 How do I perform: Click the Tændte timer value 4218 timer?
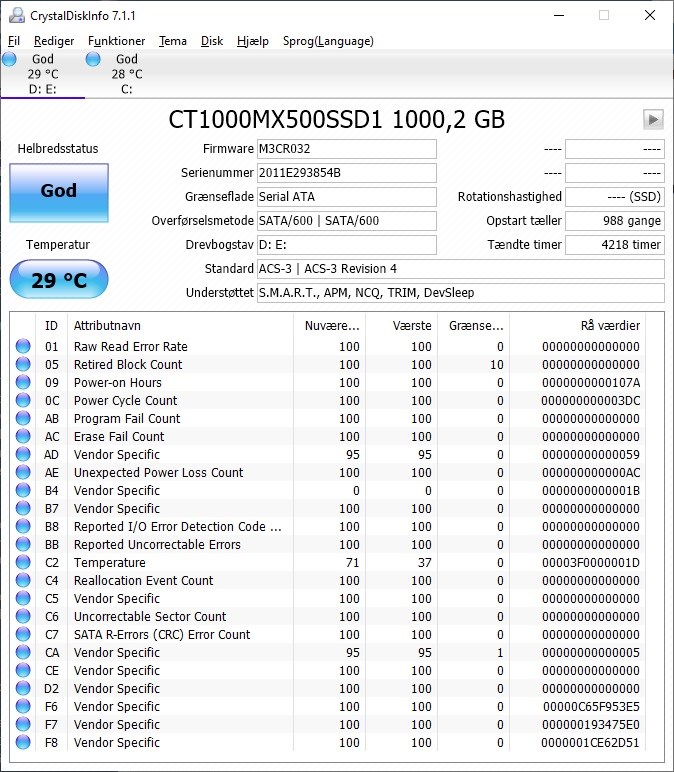615,245
